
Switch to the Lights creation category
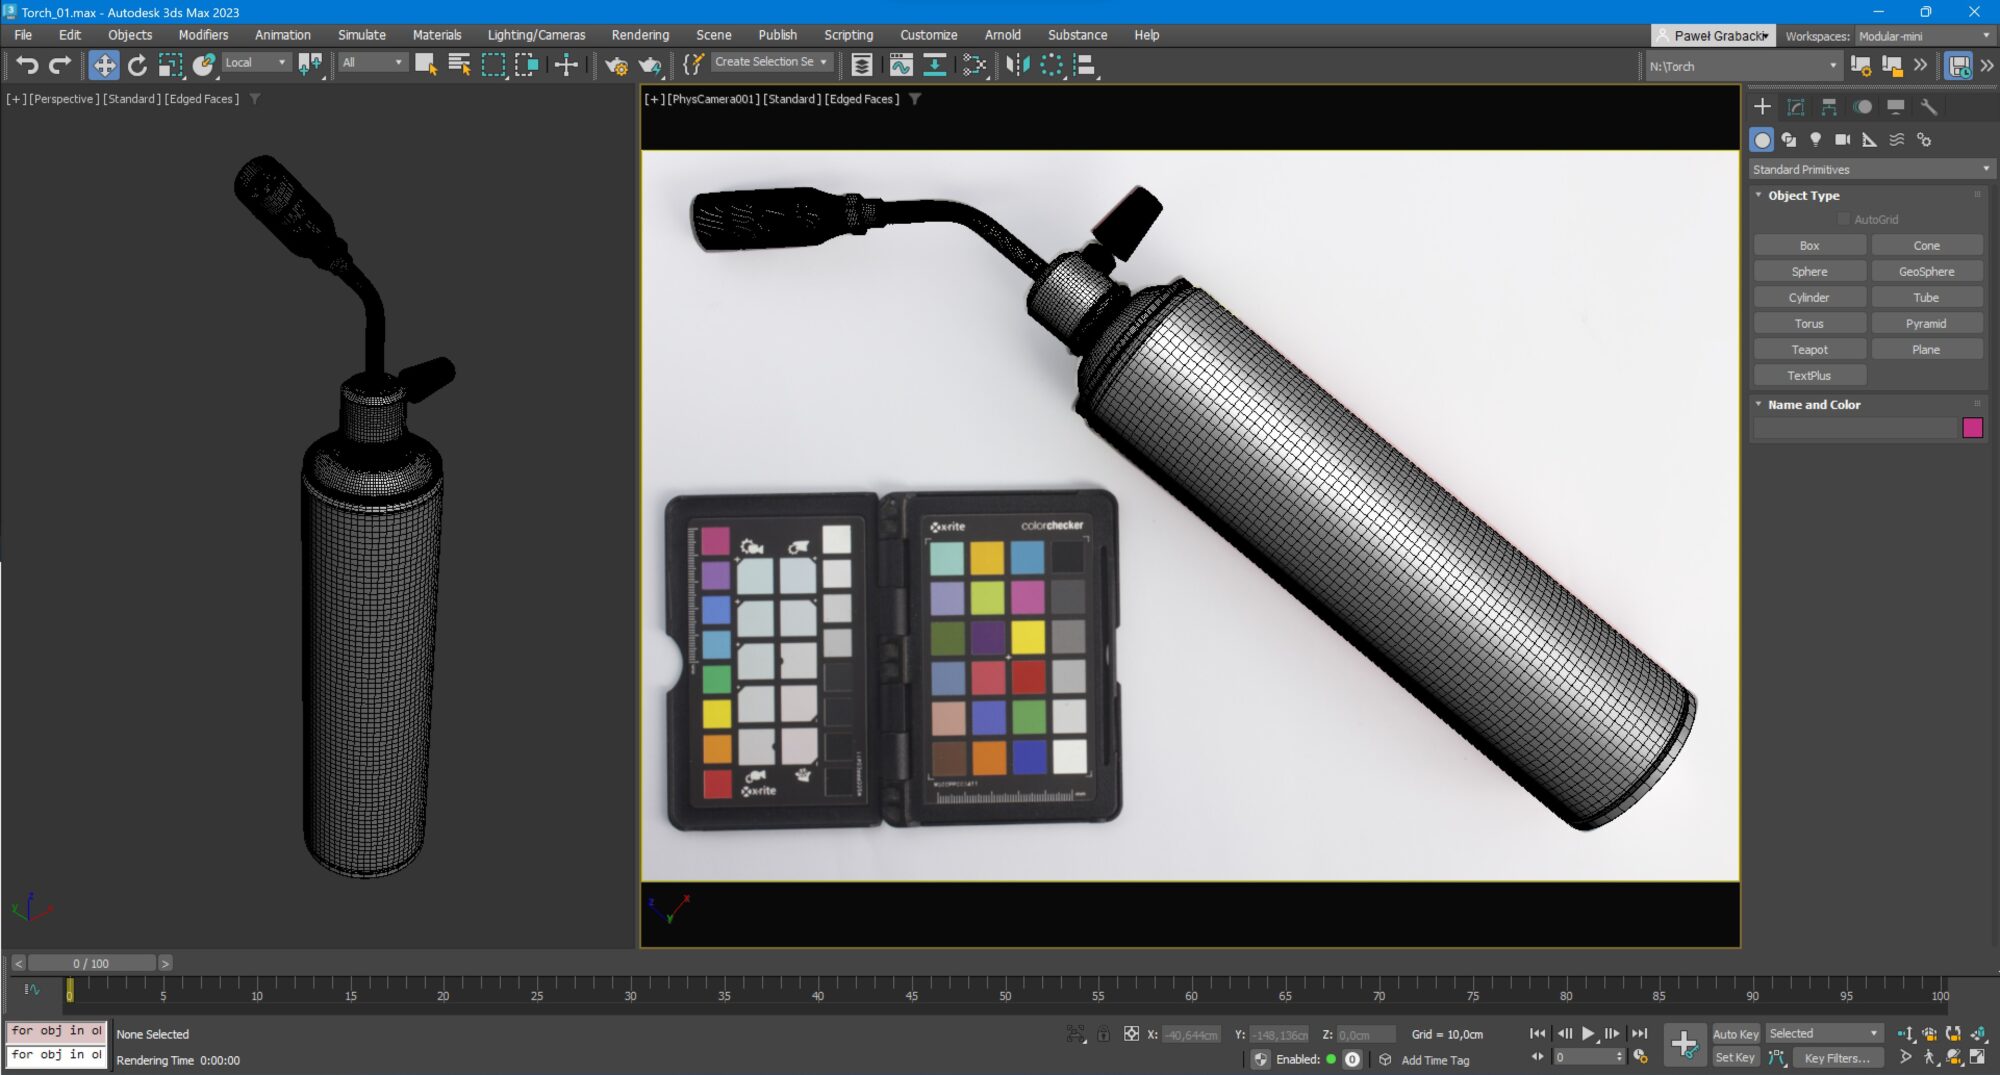point(1816,140)
